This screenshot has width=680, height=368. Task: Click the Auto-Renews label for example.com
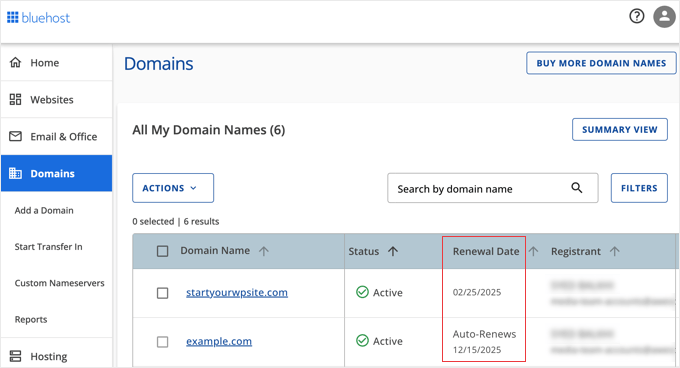[x=484, y=334]
